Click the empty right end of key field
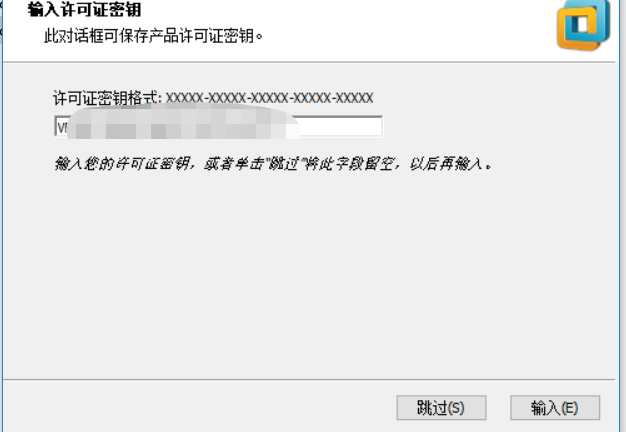This screenshot has width=626, height=432. (x=341, y=127)
